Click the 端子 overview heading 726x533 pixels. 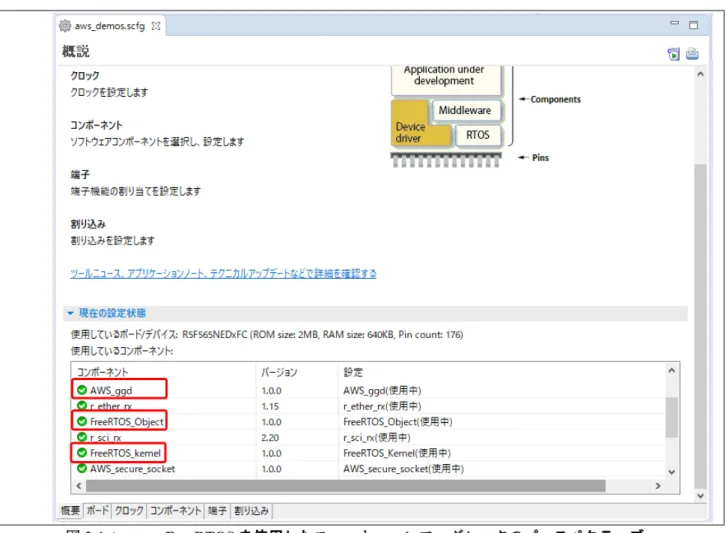click(80, 175)
